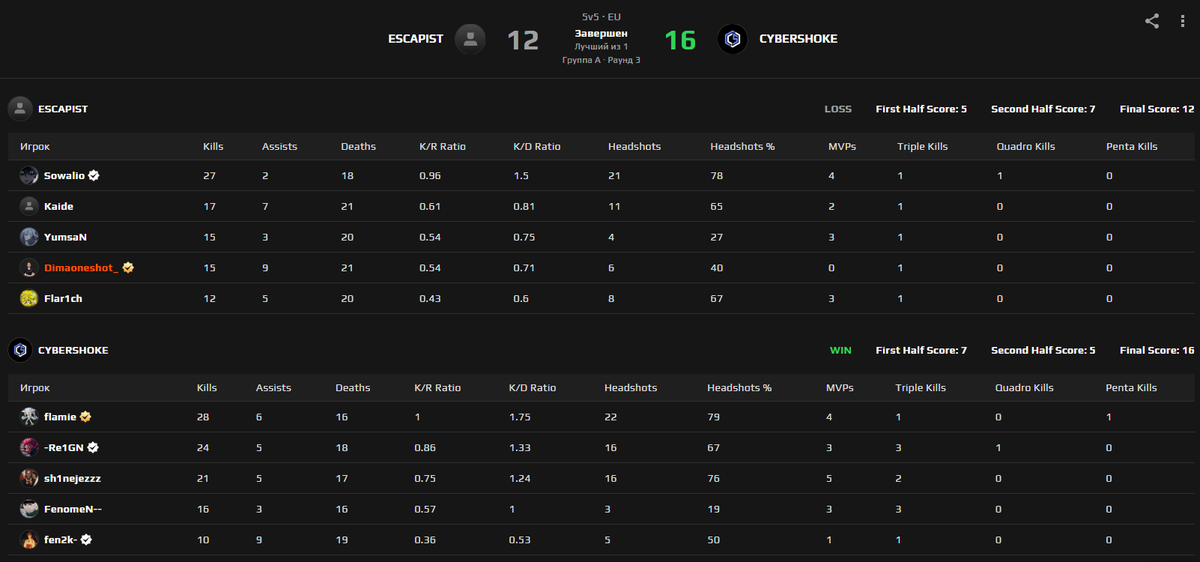1200x562 pixels.
Task: Open Flar1ch's player profile
Action: (63, 298)
